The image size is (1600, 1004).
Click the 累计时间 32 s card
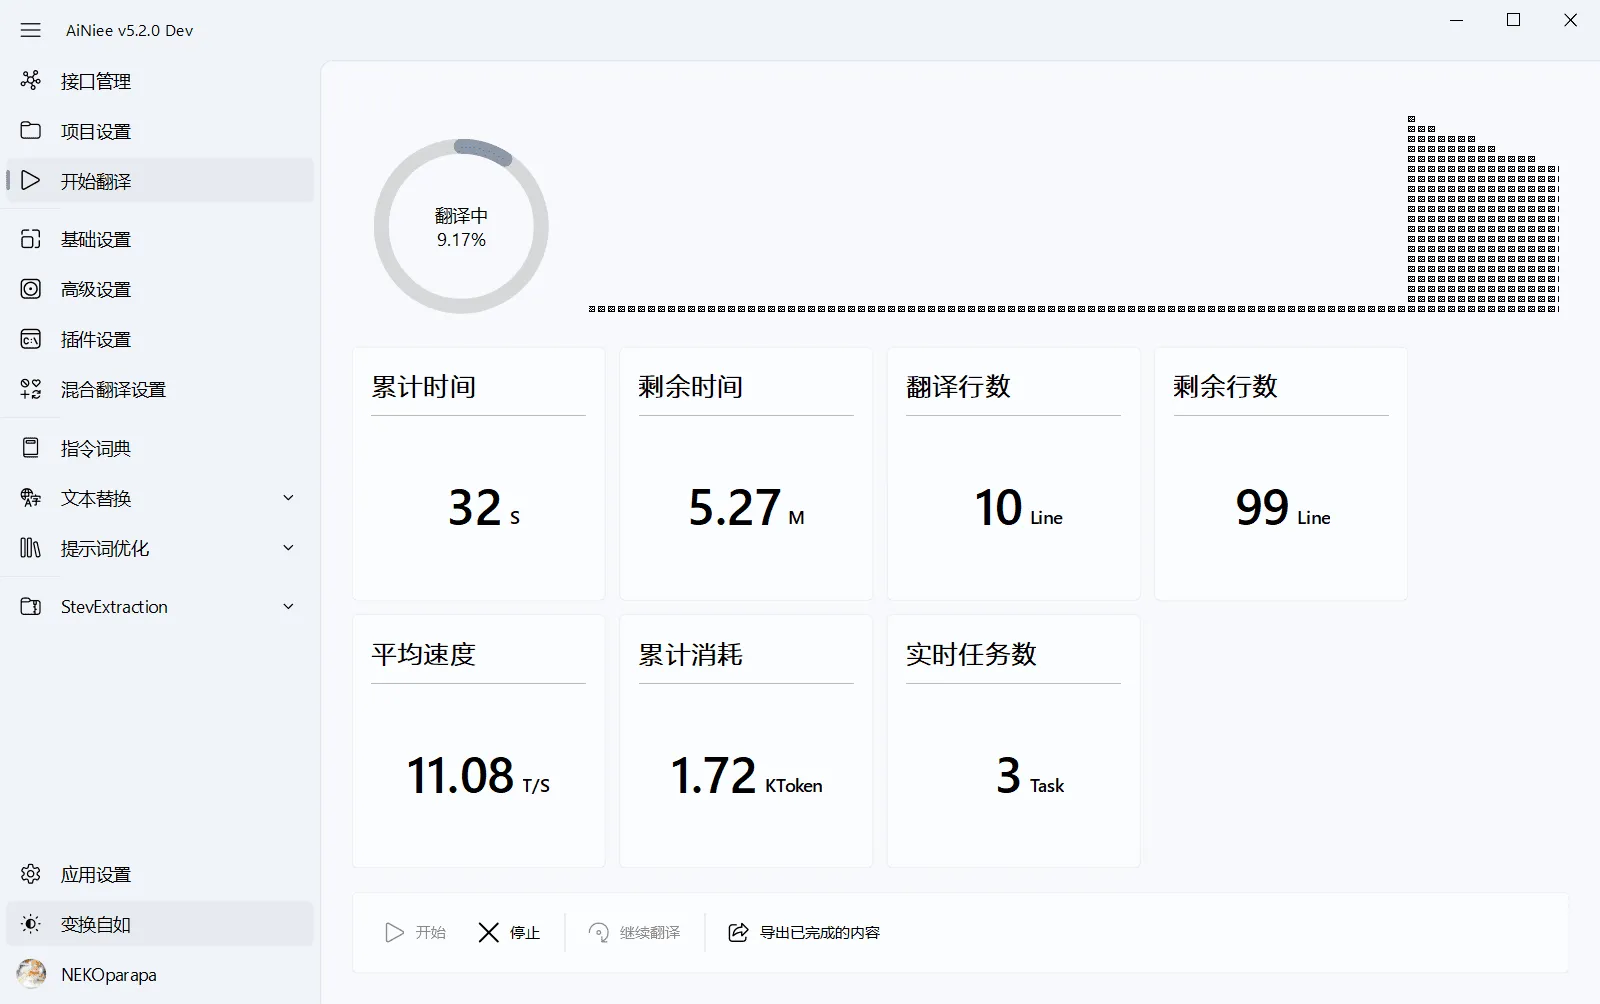pyautogui.click(x=478, y=474)
